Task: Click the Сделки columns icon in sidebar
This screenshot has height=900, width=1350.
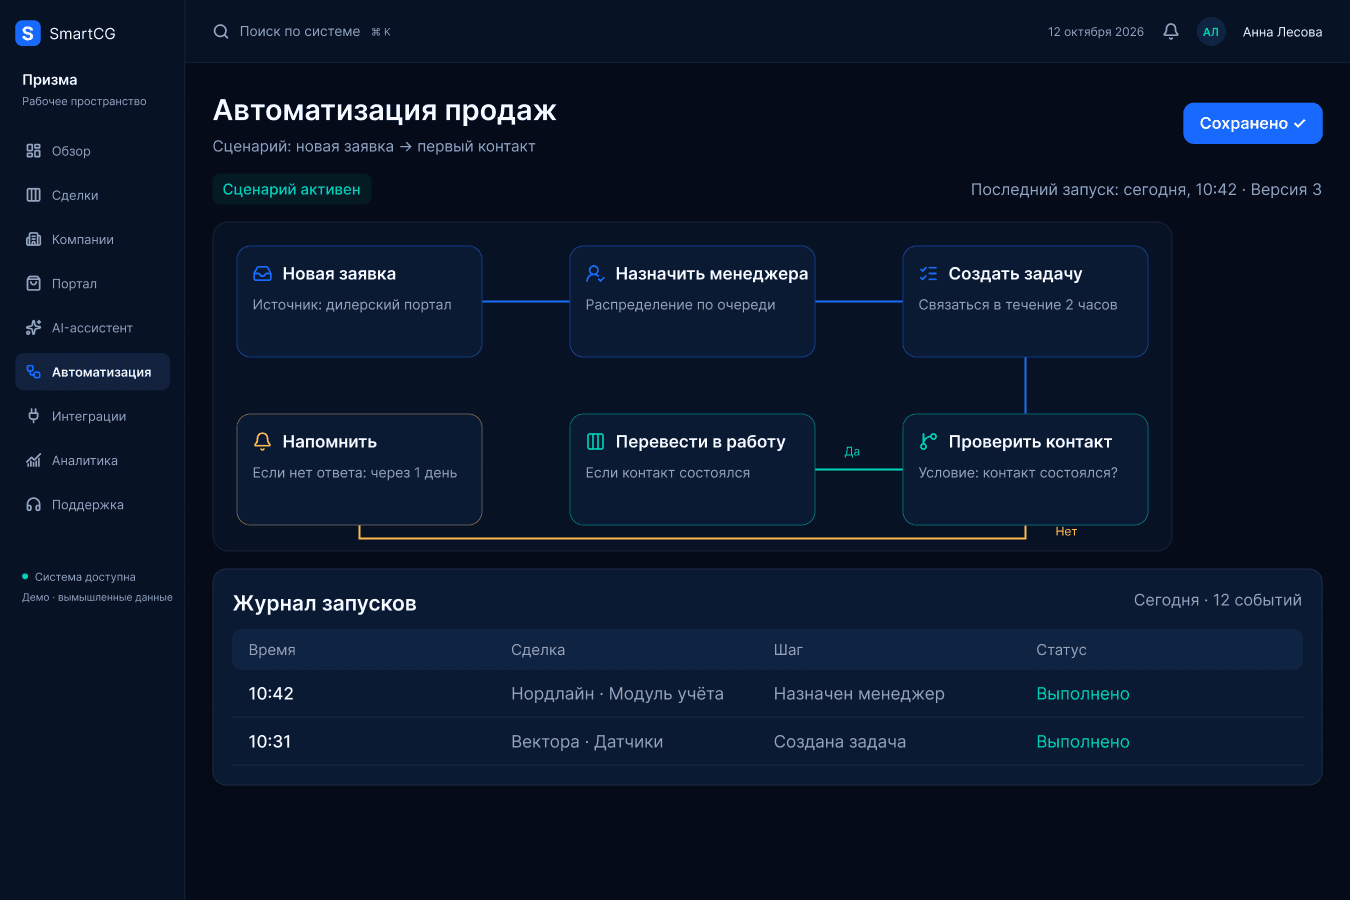Action: coord(34,195)
